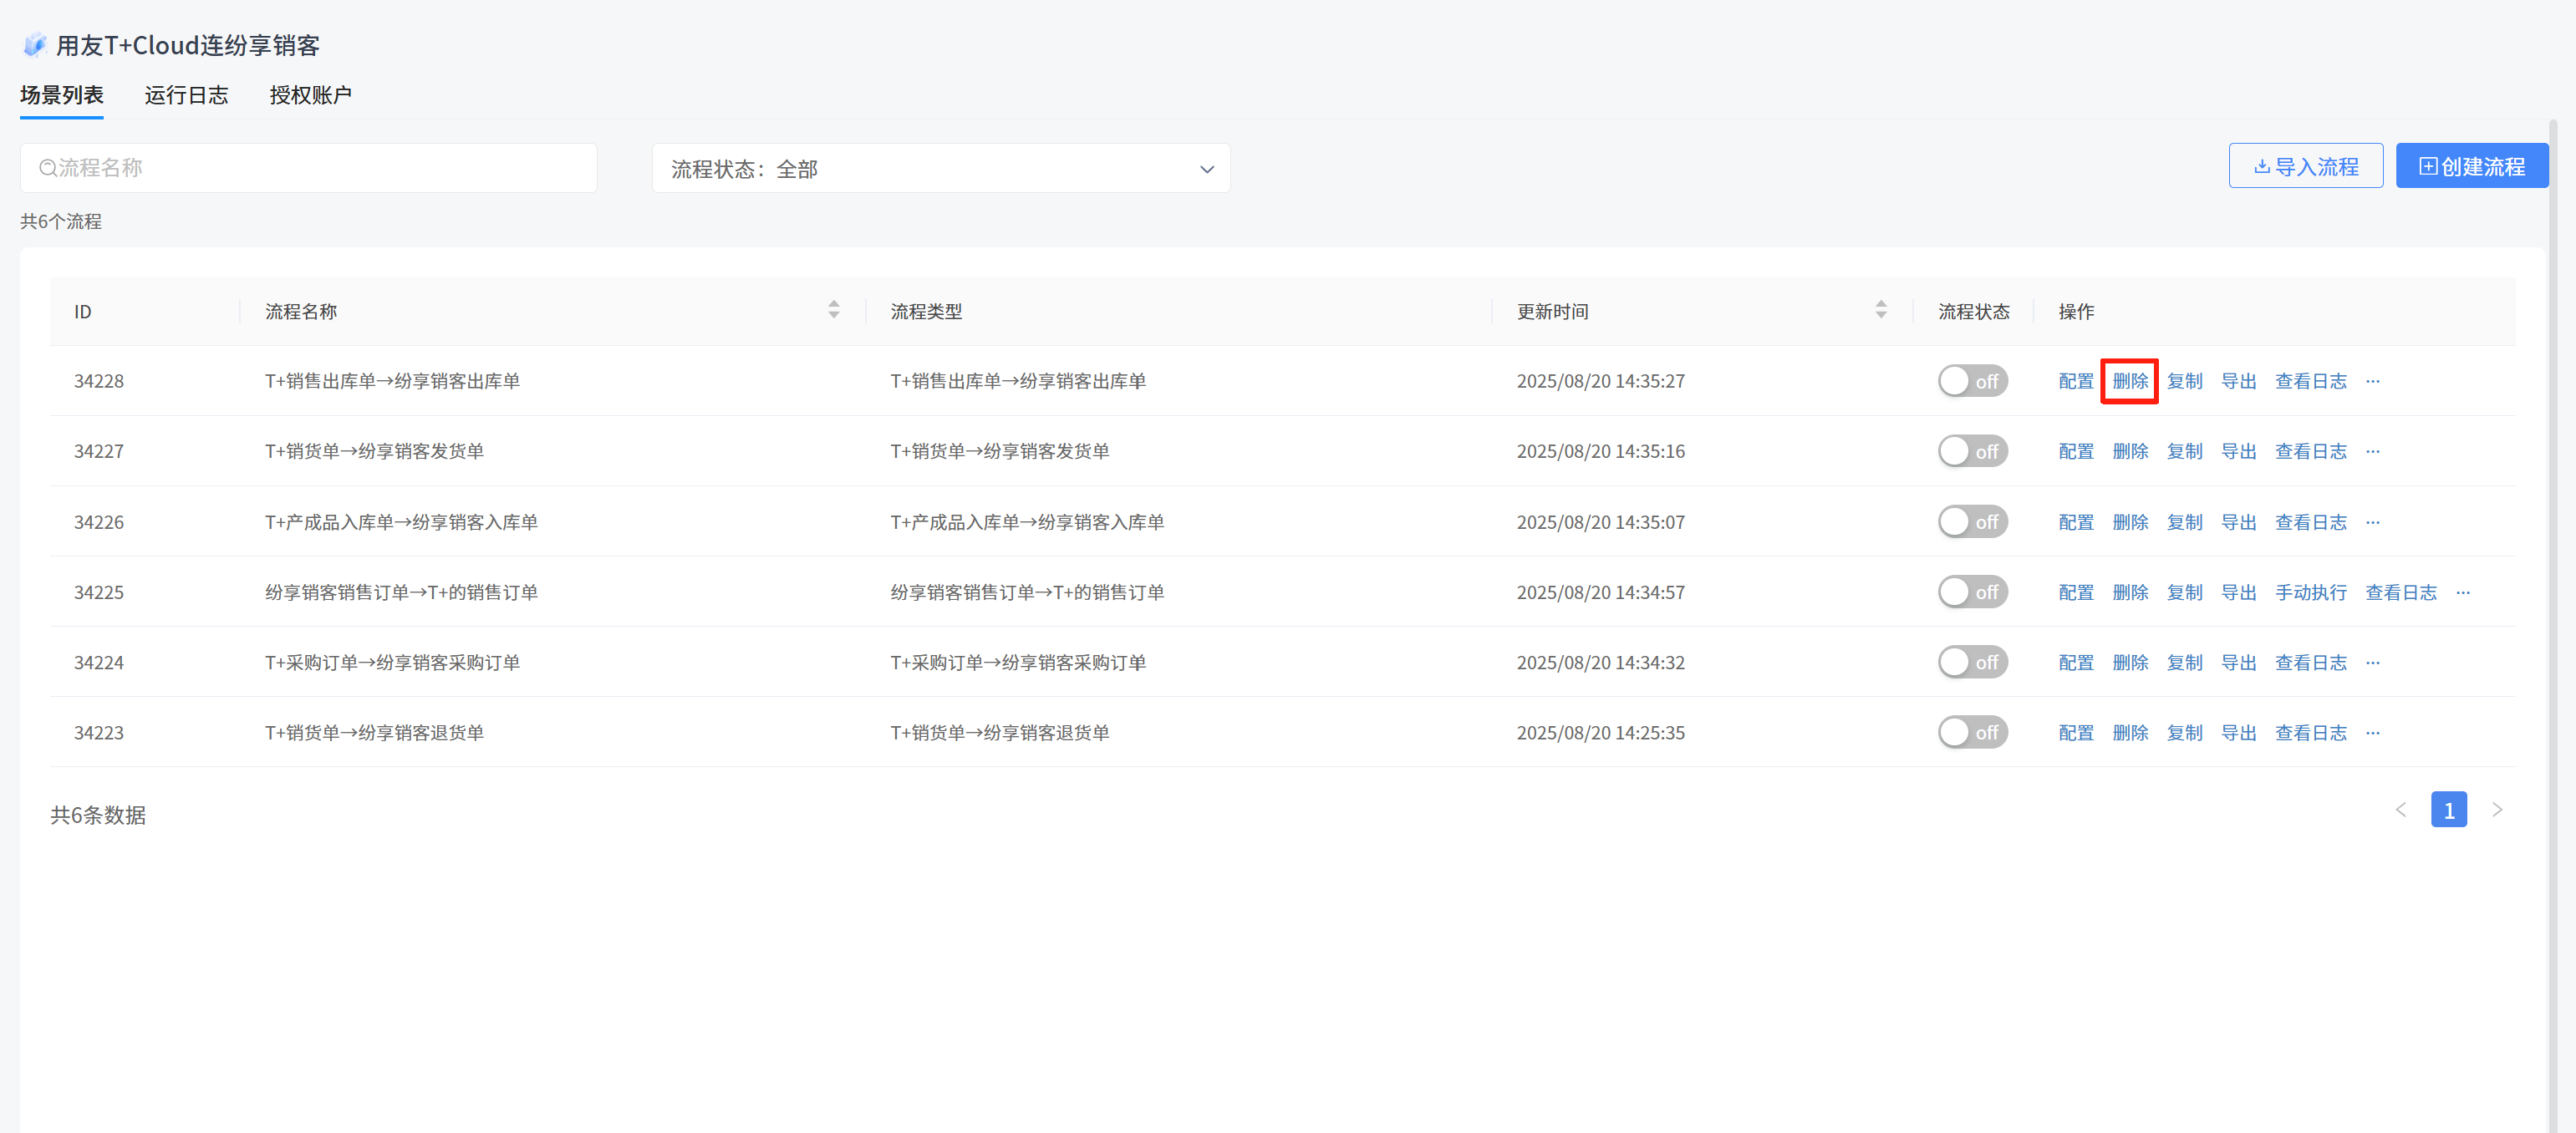Click 配置 for flow 34227
2576x1133 pixels.
tap(2076, 451)
